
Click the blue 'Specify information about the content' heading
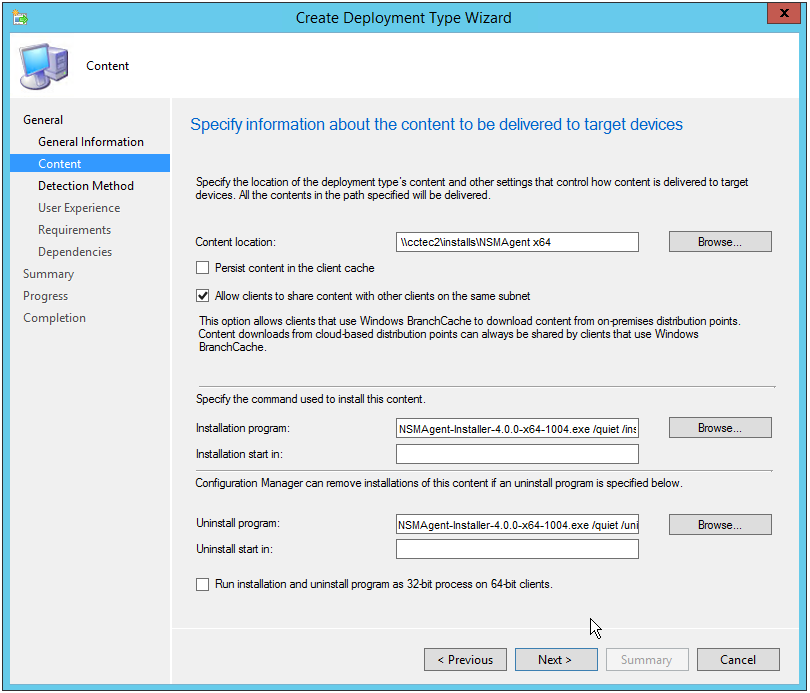pyautogui.click(x=437, y=124)
